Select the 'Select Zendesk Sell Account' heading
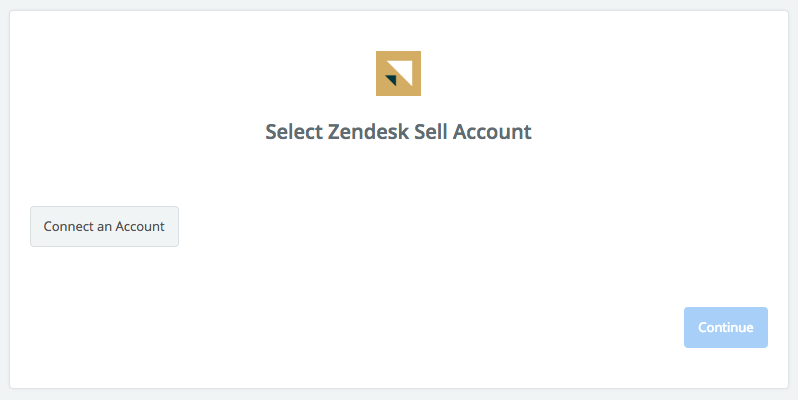Image resolution: width=798 pixels, height=400 pixels. [x=398, y=132]
